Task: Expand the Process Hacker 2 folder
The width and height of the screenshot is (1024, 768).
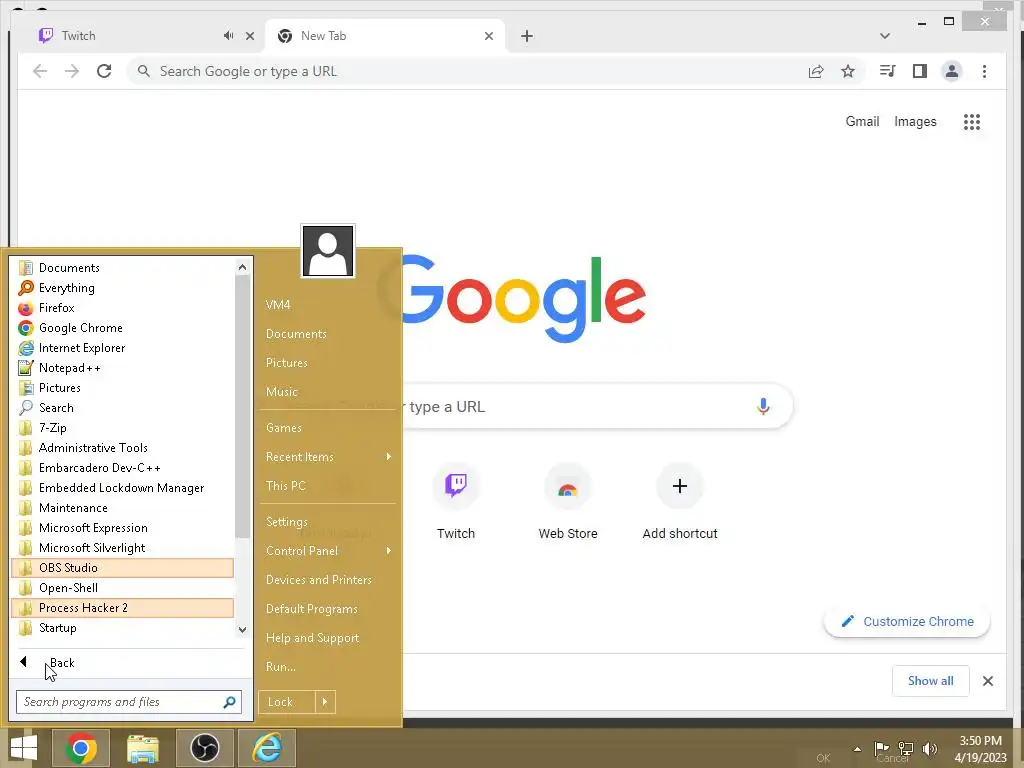Action: coord(123,608)
